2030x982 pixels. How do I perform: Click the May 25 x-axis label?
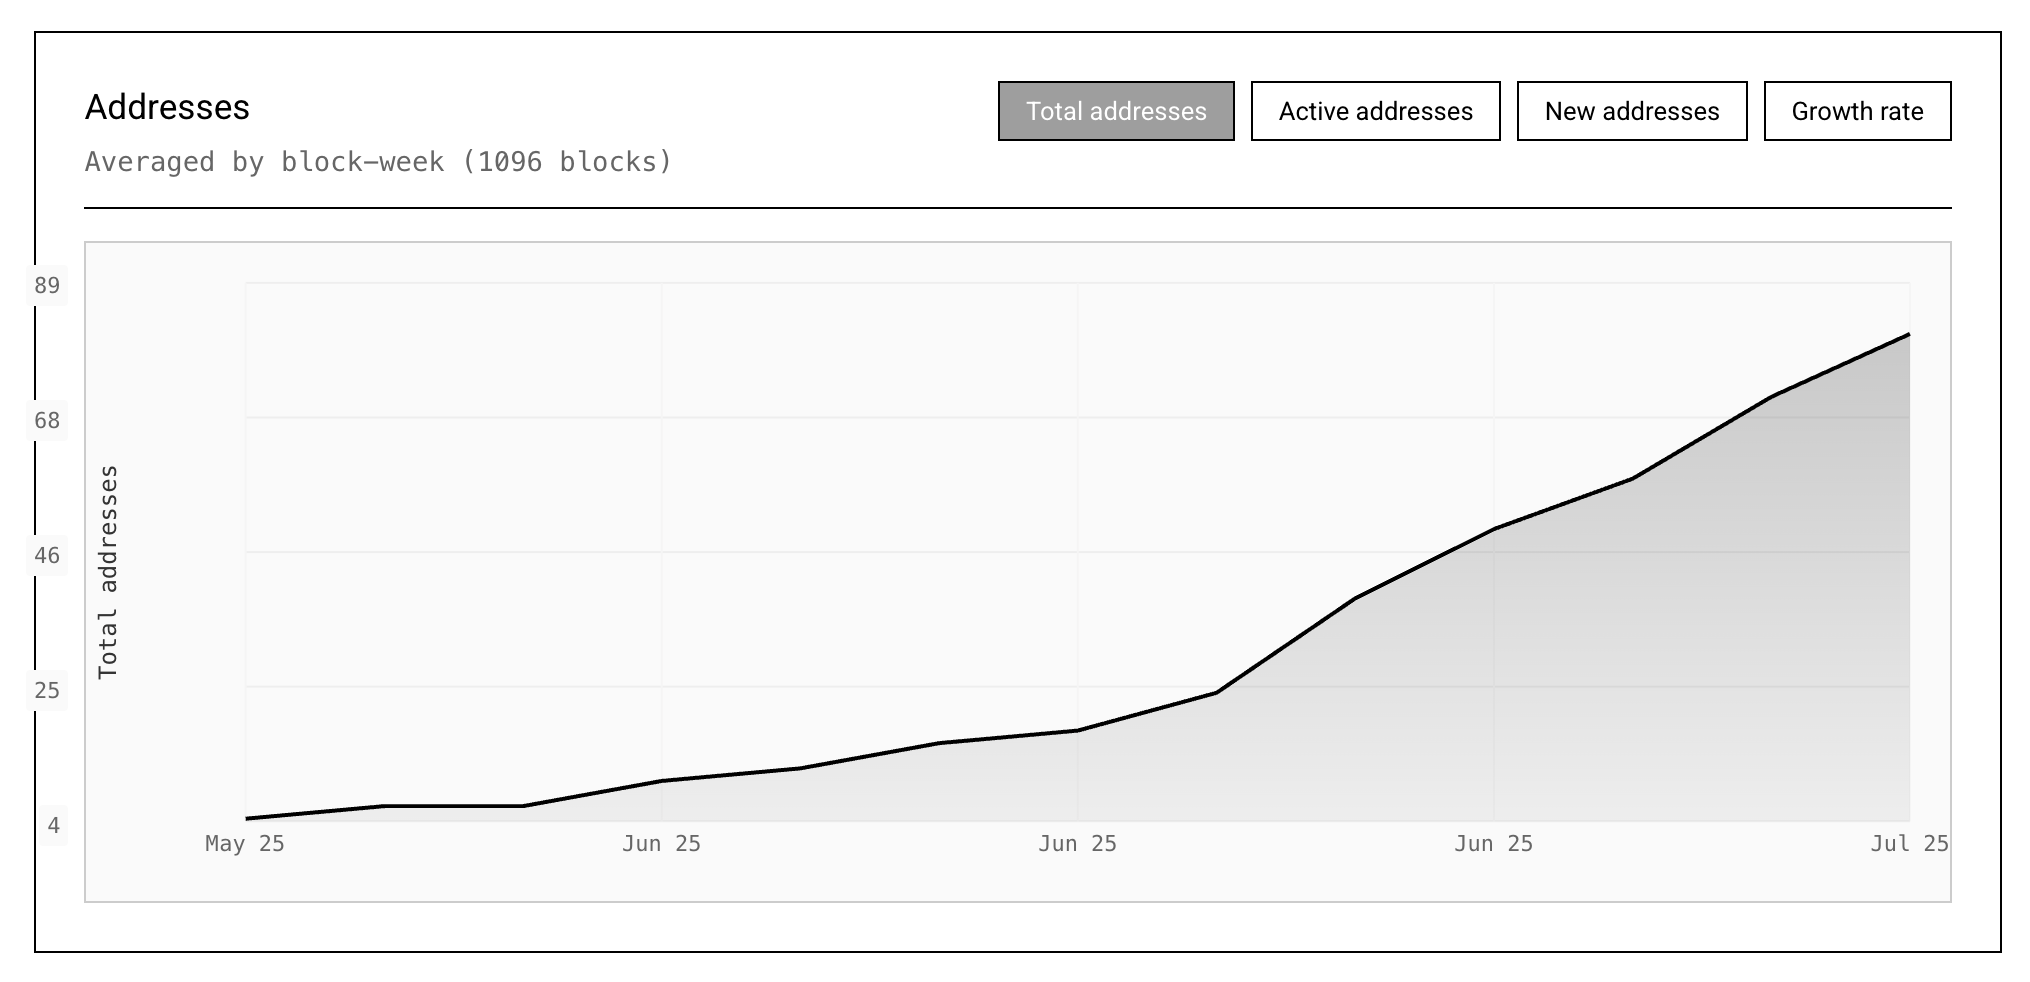coord(245,844)
